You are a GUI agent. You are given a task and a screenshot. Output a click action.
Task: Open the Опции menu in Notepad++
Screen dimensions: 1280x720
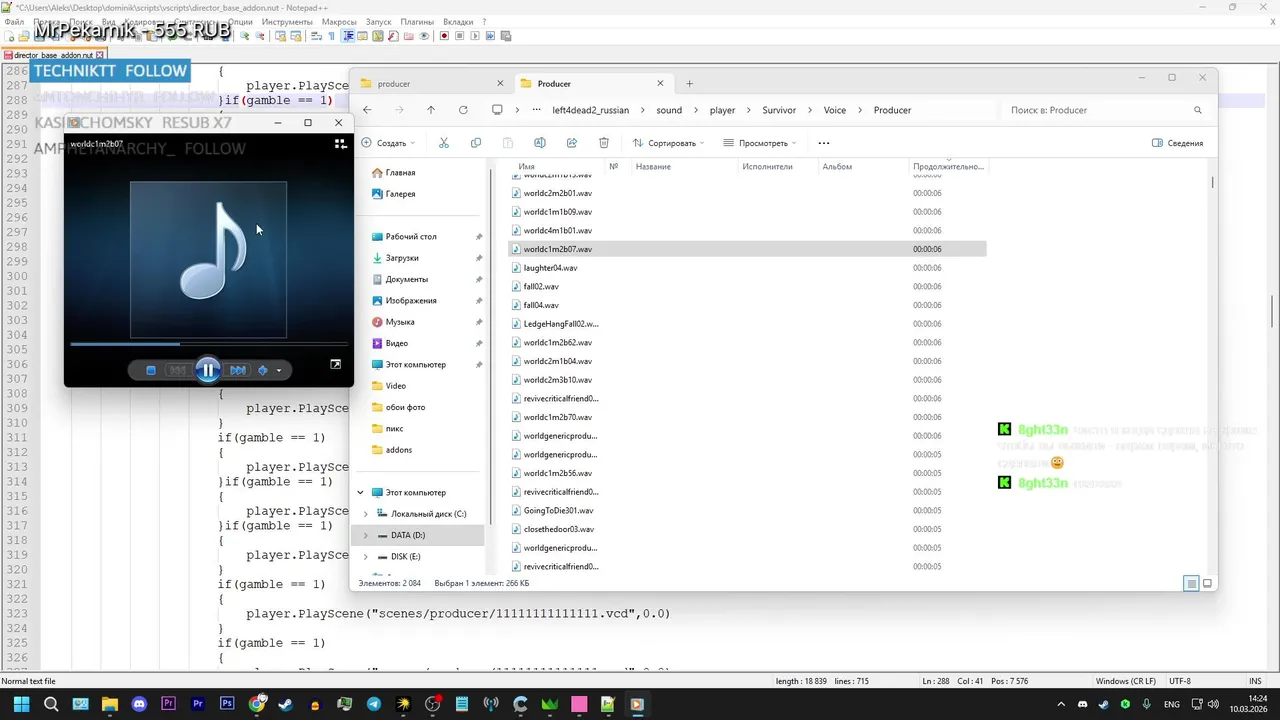[x=240, y=21]
